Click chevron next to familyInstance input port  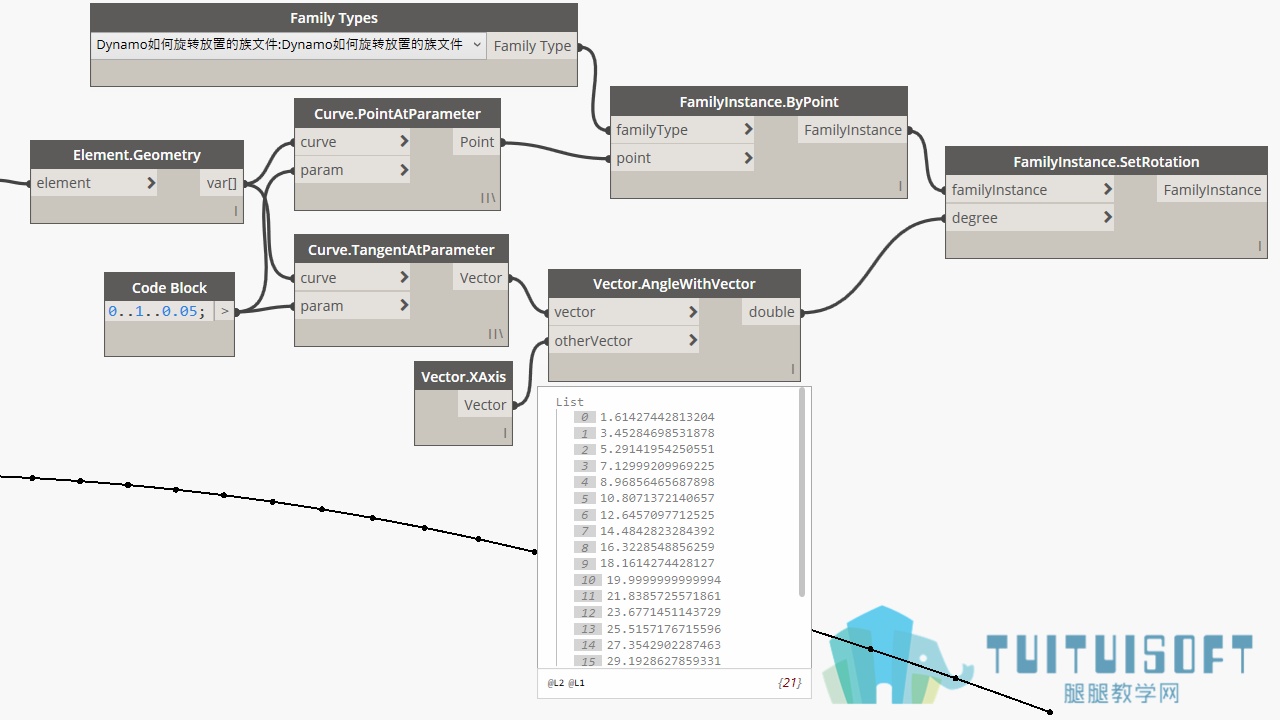point(1108,190)
